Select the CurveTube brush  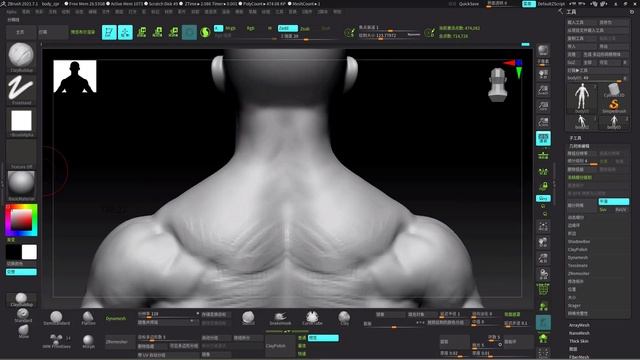click(x=312, y=318)
